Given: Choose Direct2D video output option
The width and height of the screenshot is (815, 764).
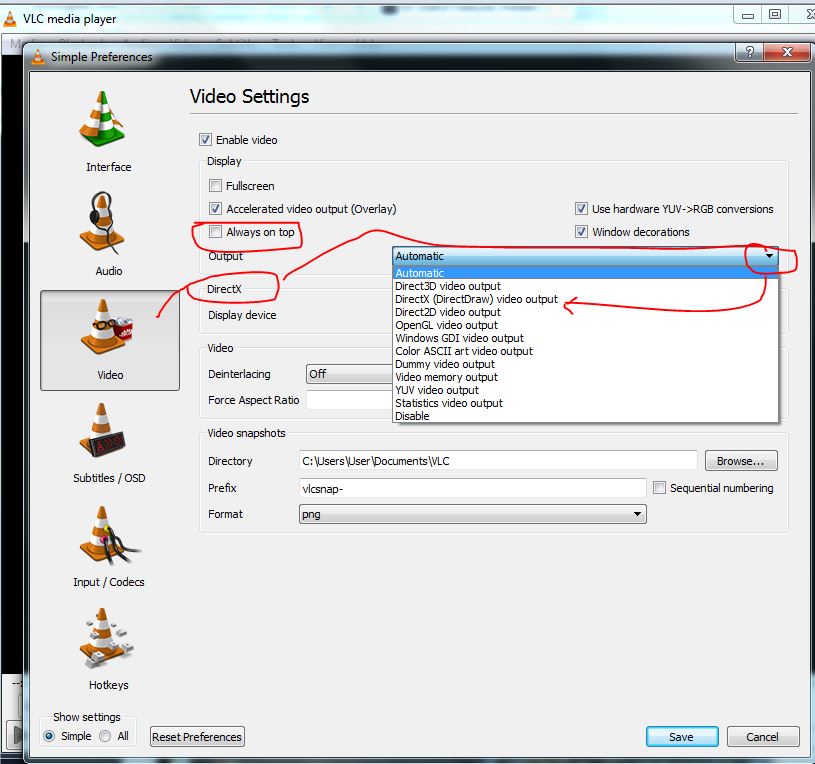Looking at the screenshot, I should point(585,312).
